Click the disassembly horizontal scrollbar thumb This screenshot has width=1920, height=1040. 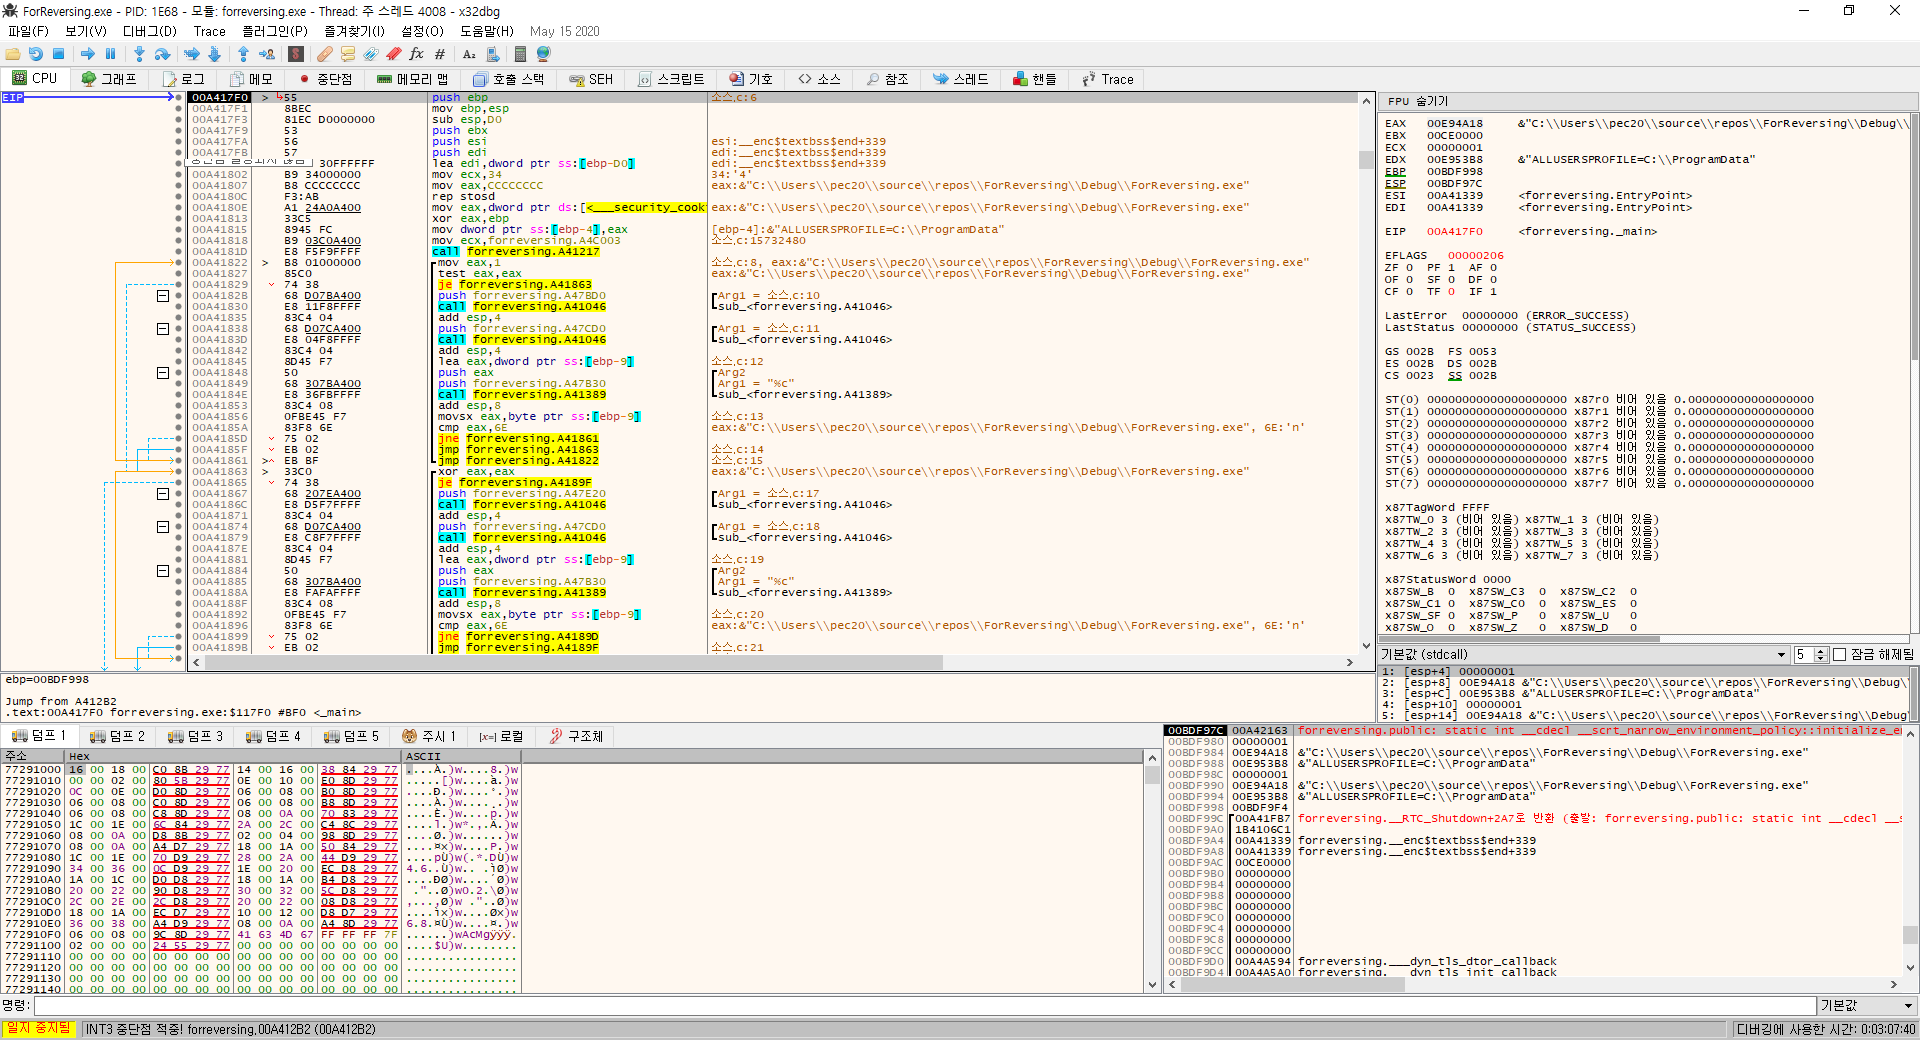click(x=573, y=662)
